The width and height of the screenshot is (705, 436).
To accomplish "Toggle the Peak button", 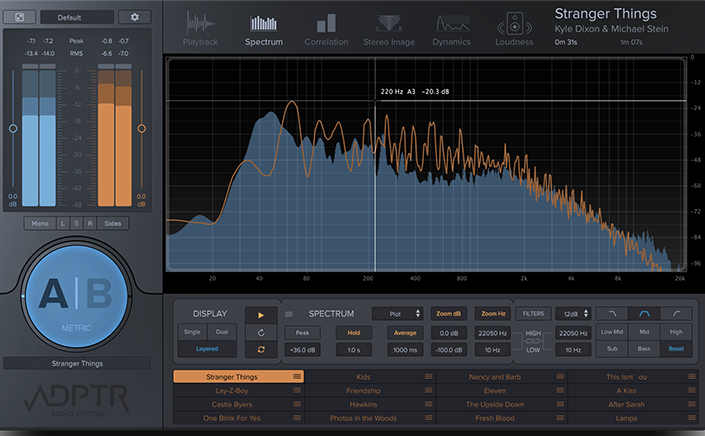I will click(302, 333).
